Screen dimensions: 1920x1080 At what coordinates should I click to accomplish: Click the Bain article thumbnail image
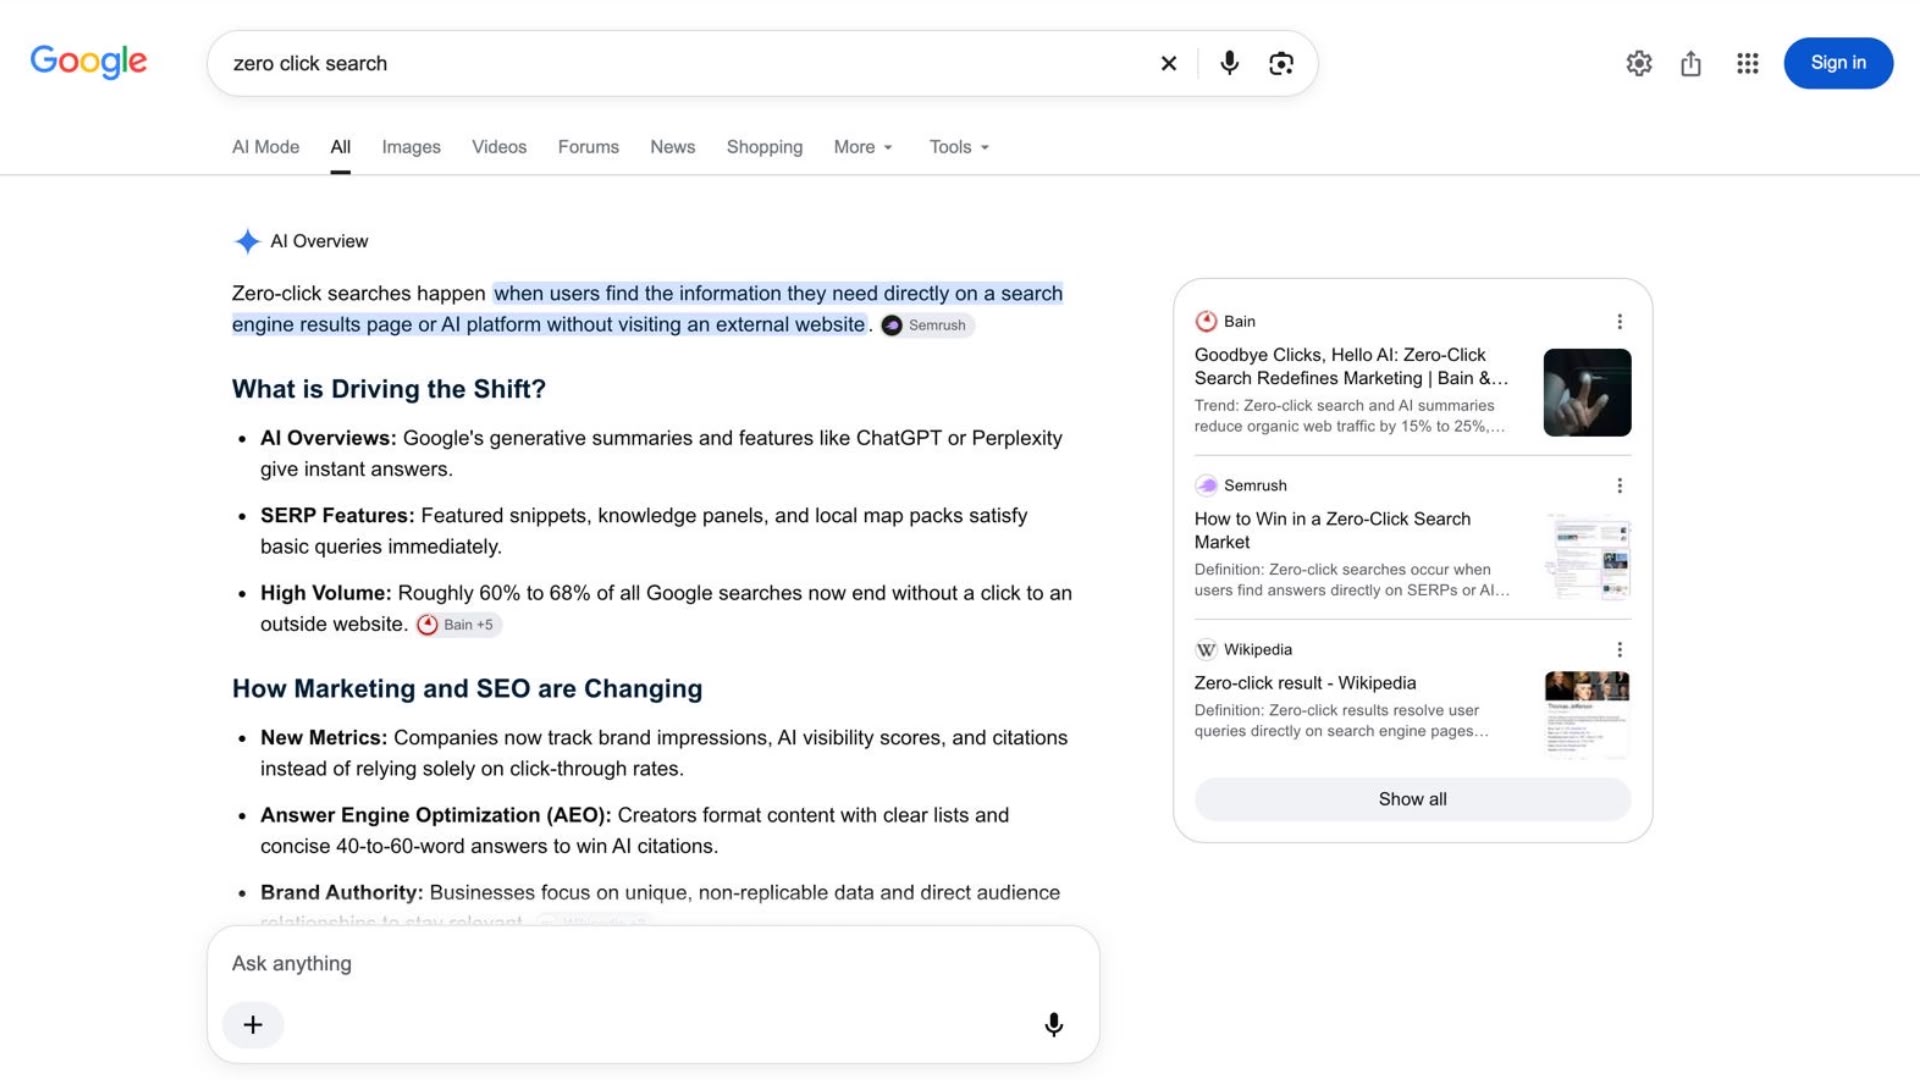pyautogui.click(x=1587, y=392)
